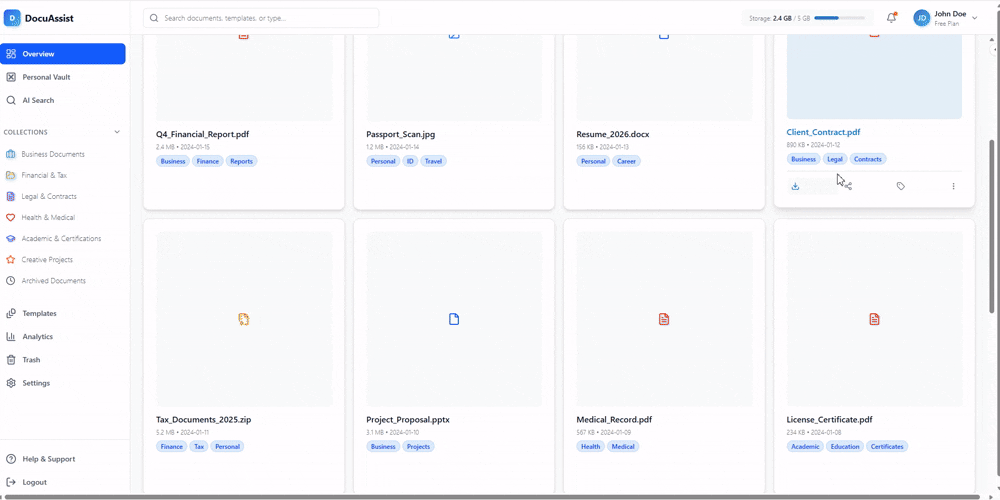
Task: Click the Project_Proposal.pptx file icon
Action: coord(454,319)
